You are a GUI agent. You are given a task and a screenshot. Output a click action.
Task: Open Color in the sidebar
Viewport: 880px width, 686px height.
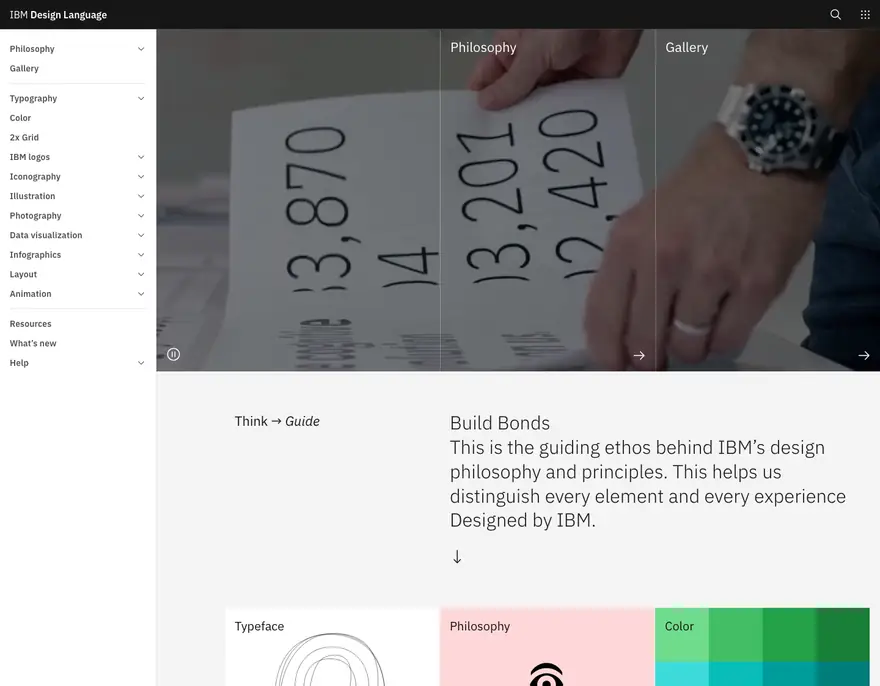pos(20,118)
